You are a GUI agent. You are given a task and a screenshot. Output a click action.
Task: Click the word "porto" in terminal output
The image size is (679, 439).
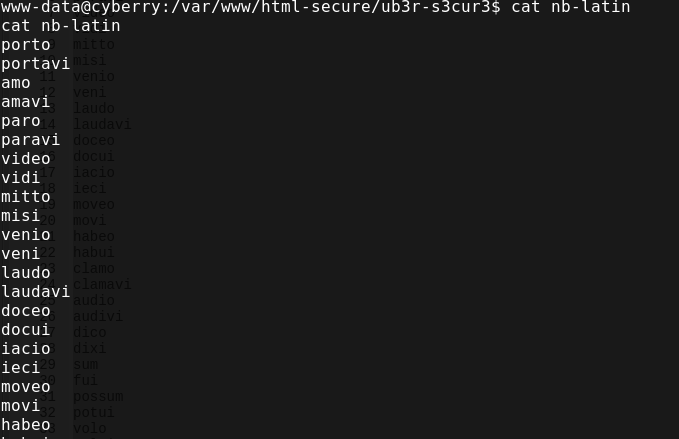(26, 45)
